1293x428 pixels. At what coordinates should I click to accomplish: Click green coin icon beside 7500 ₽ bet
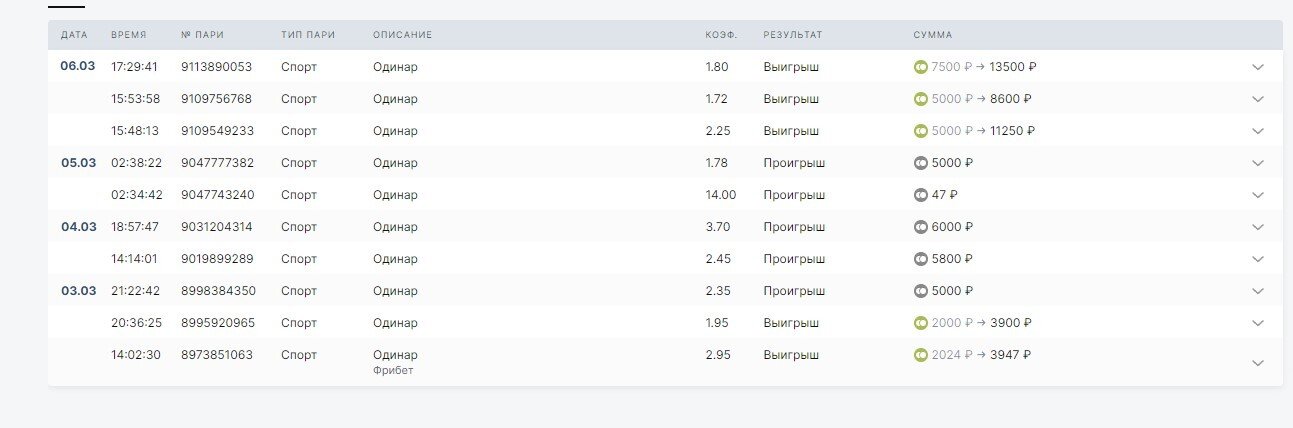coord(921,67)
